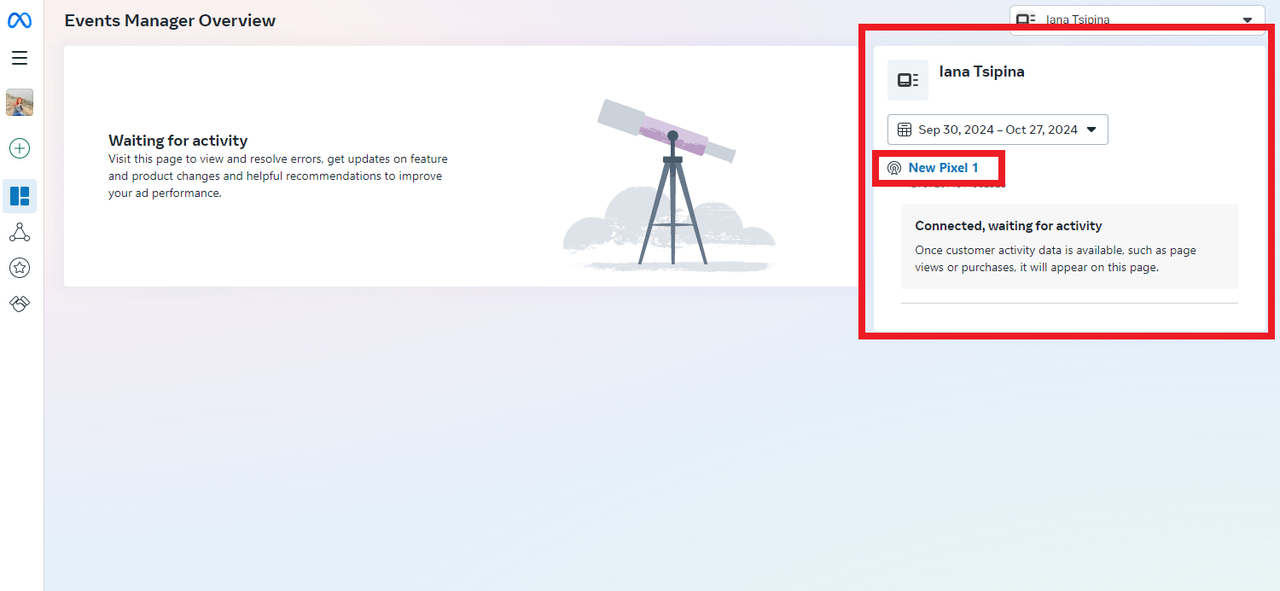
Task: Select the Overview icon in the sidebar
Action: point(20,196)
